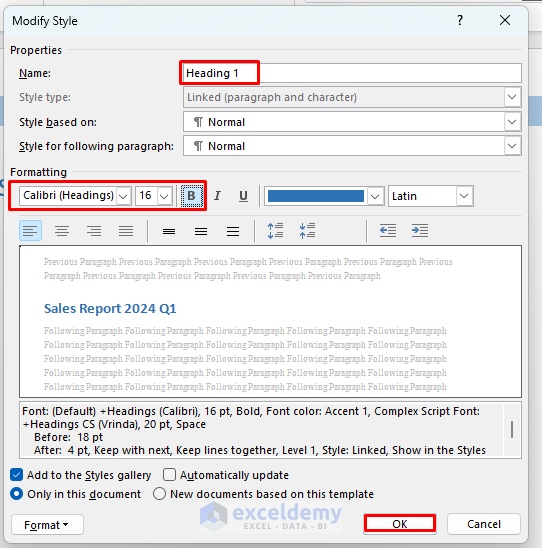The height and width of the screenshot is (548, 542).
Task: Apply justify paragraph alignment
Action: [126, 231]
